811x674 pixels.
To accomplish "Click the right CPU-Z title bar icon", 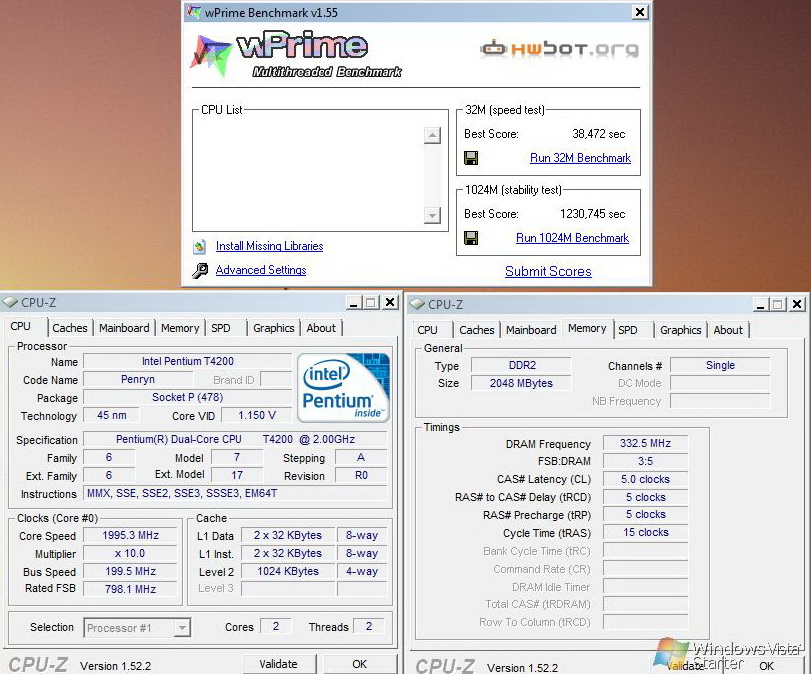I will click(417, 304).
